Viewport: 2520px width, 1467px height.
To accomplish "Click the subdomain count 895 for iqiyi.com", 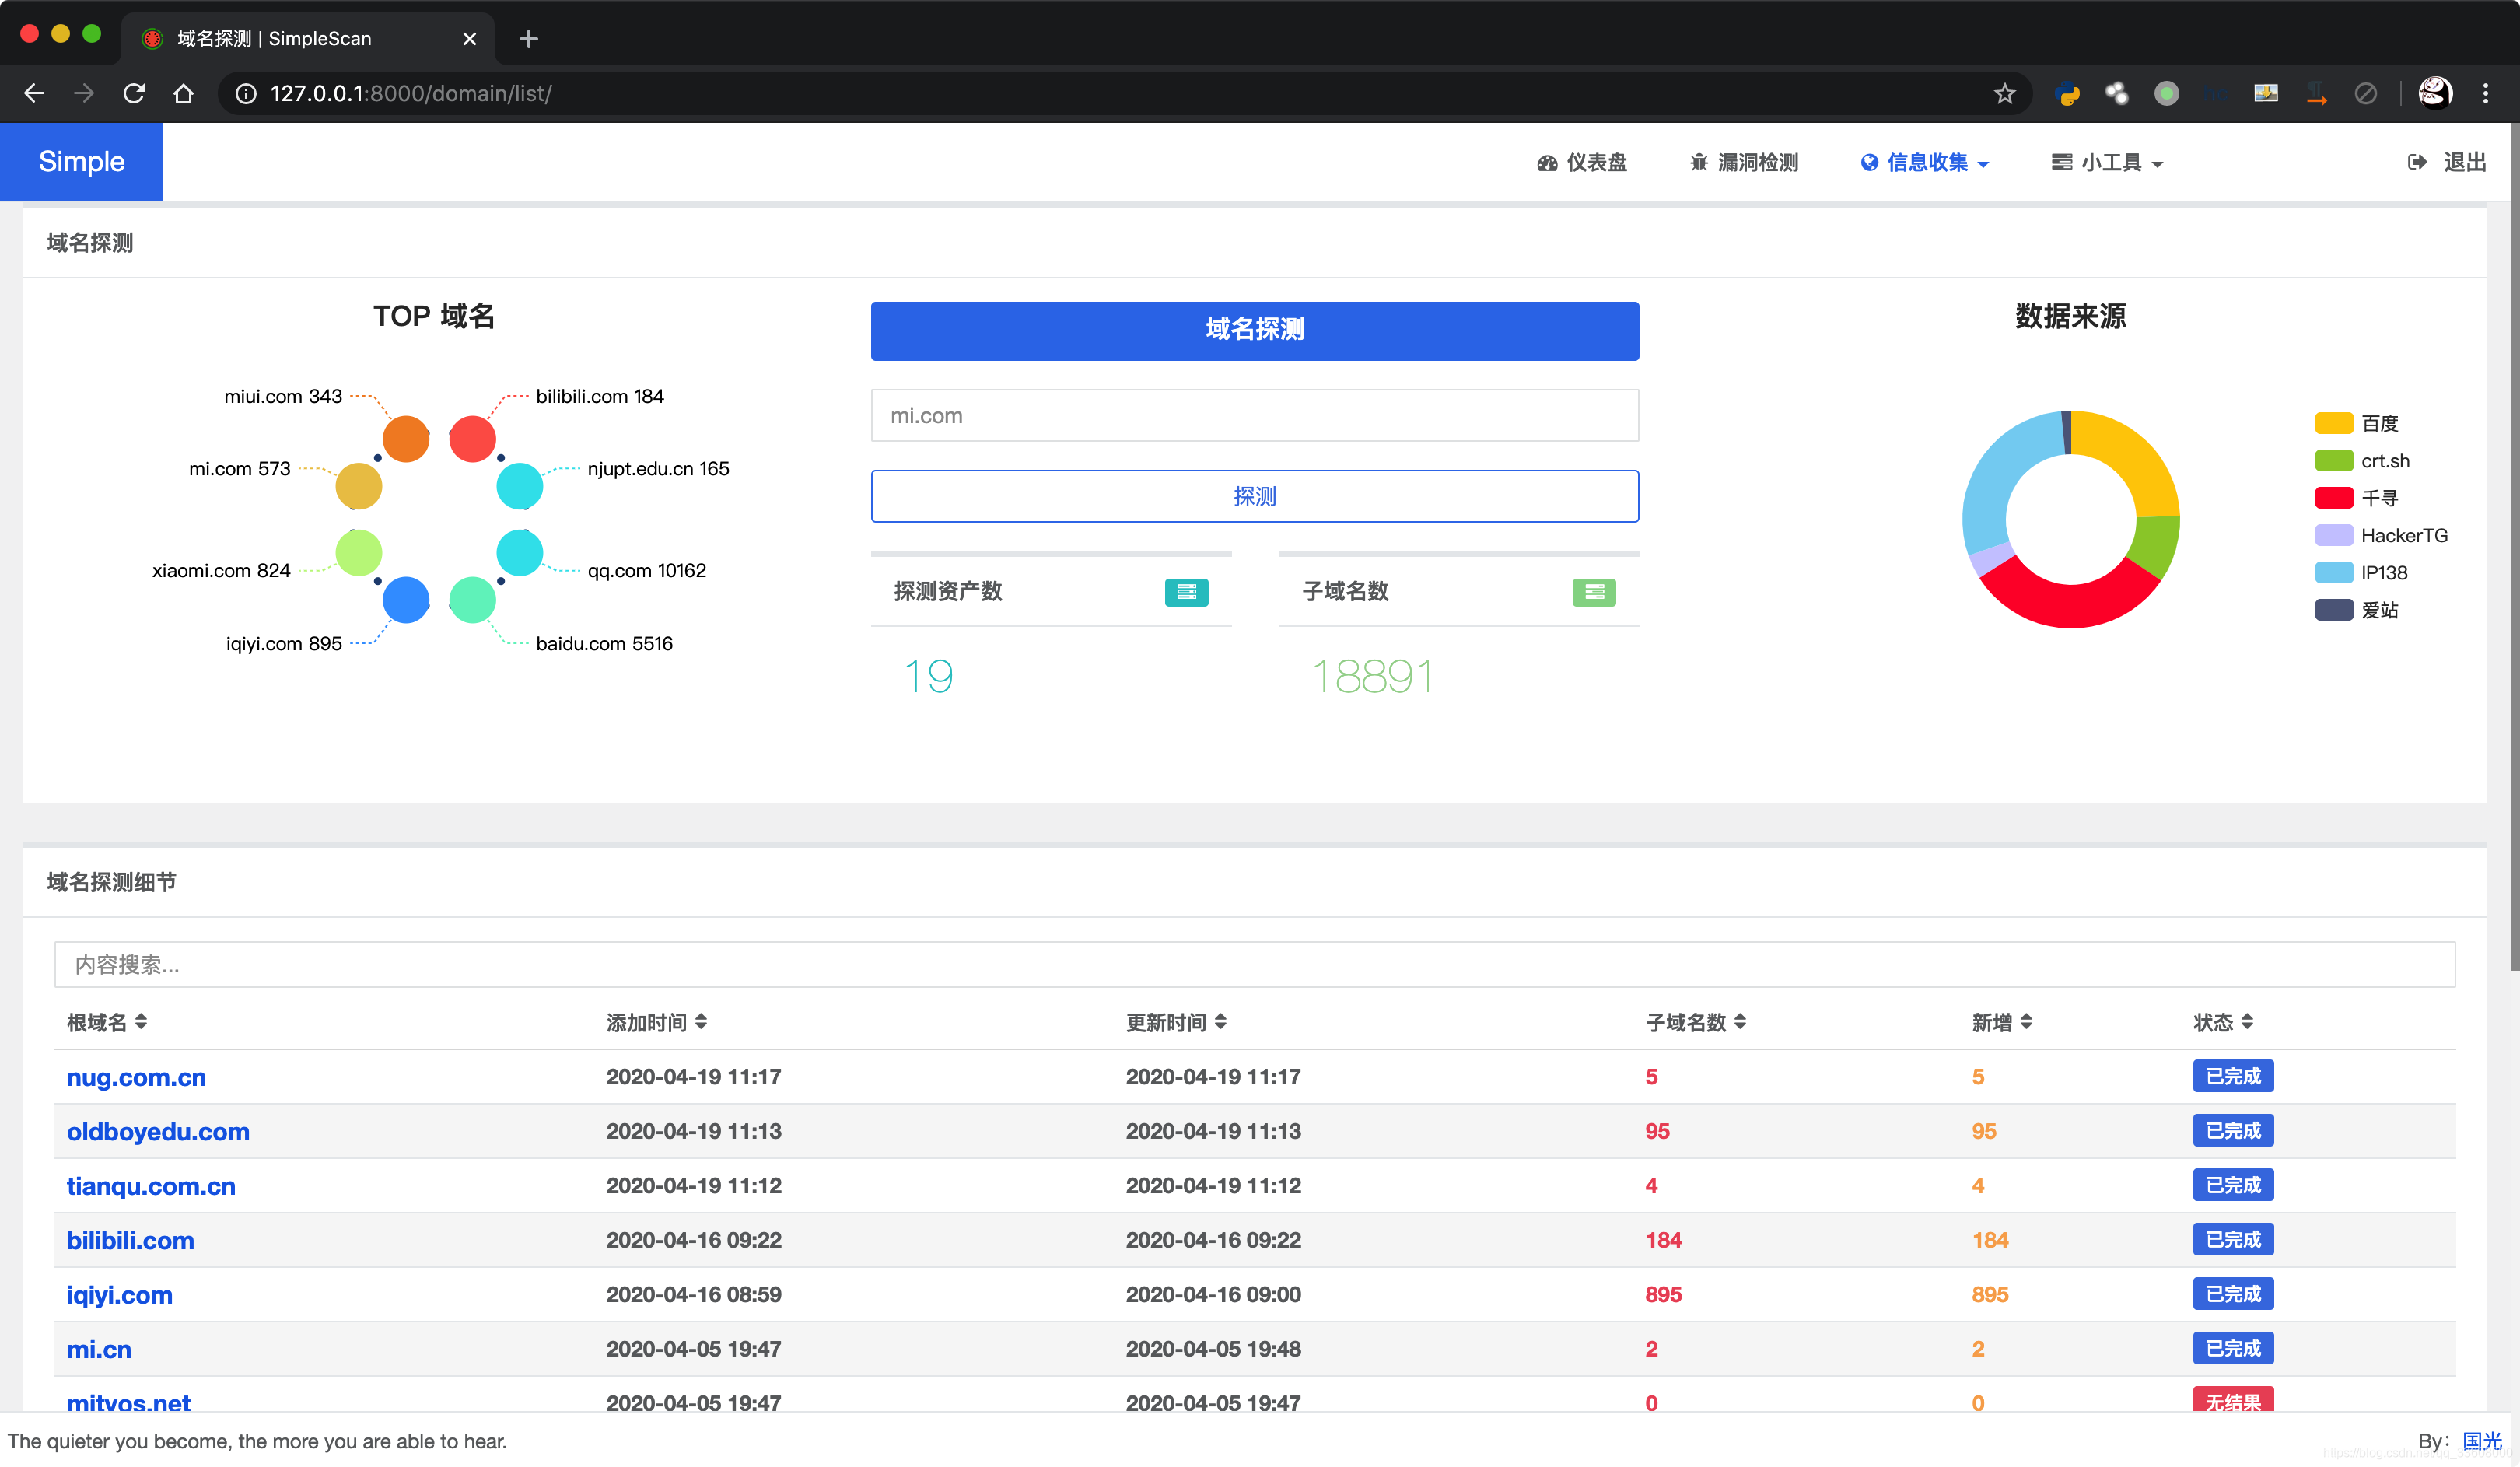I will pos(1663,1294).
